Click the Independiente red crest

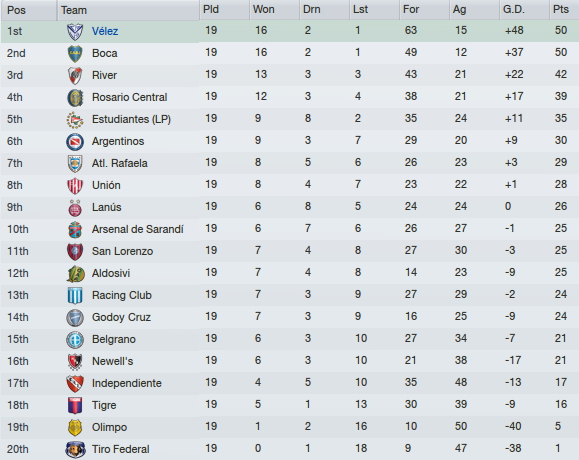coord(75,384)
